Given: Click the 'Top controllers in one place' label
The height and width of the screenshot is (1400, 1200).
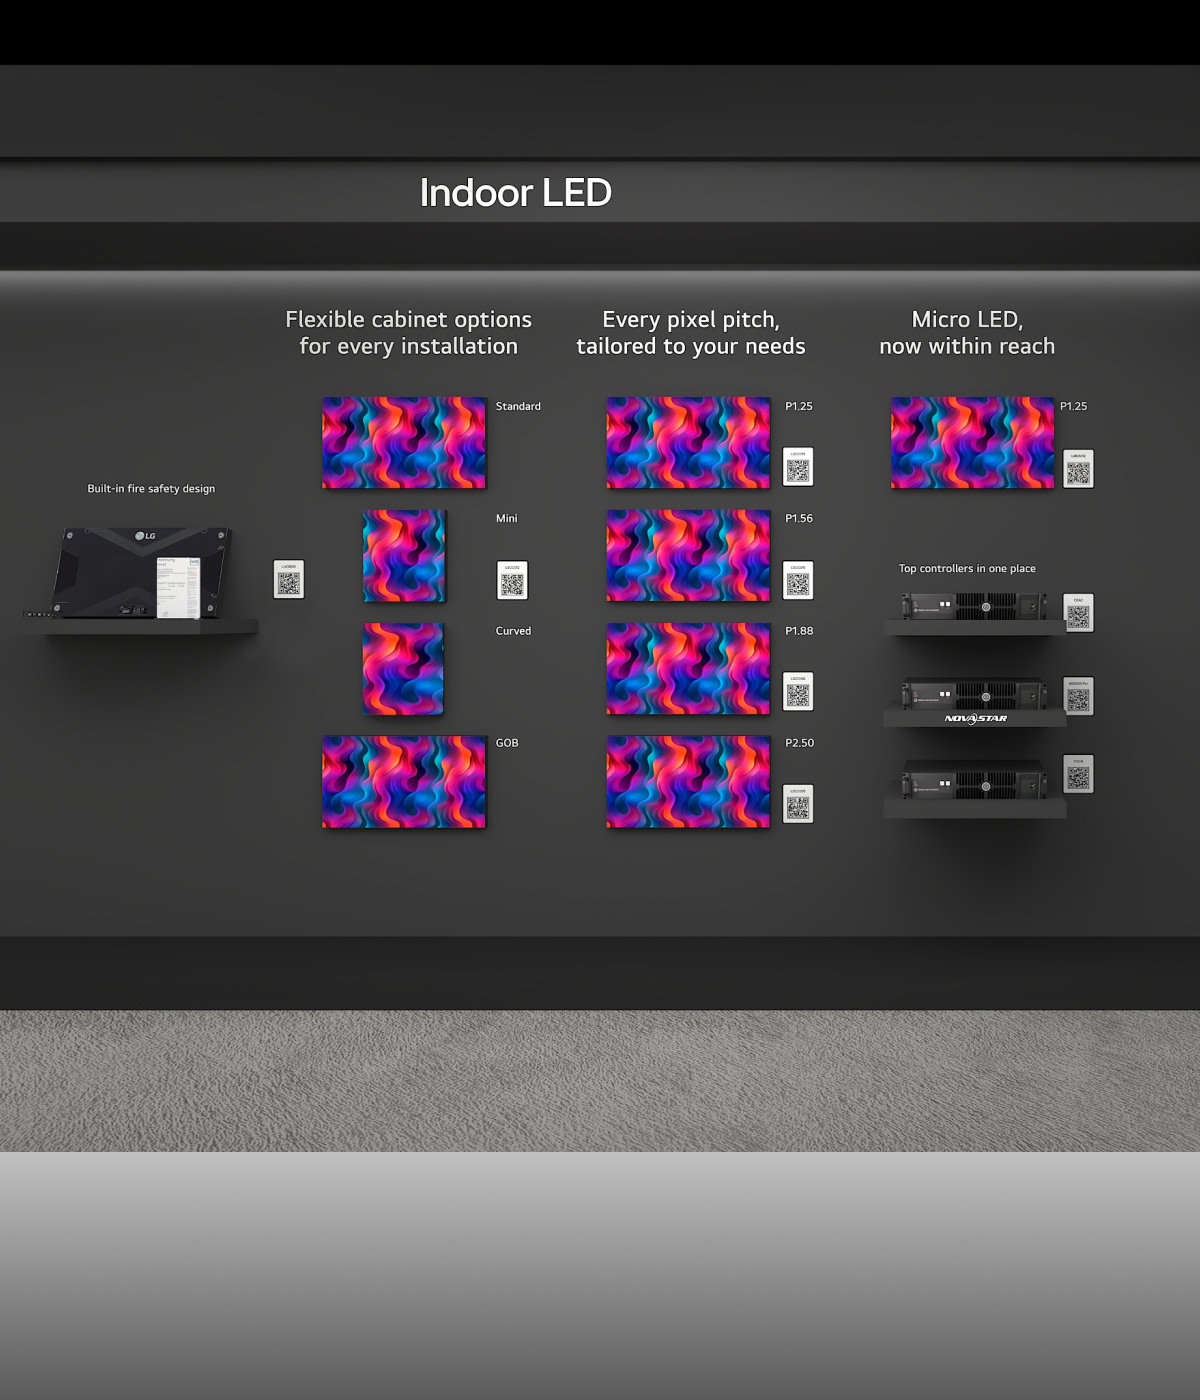Looking at the screenshot, I should (x=967, y=569).
